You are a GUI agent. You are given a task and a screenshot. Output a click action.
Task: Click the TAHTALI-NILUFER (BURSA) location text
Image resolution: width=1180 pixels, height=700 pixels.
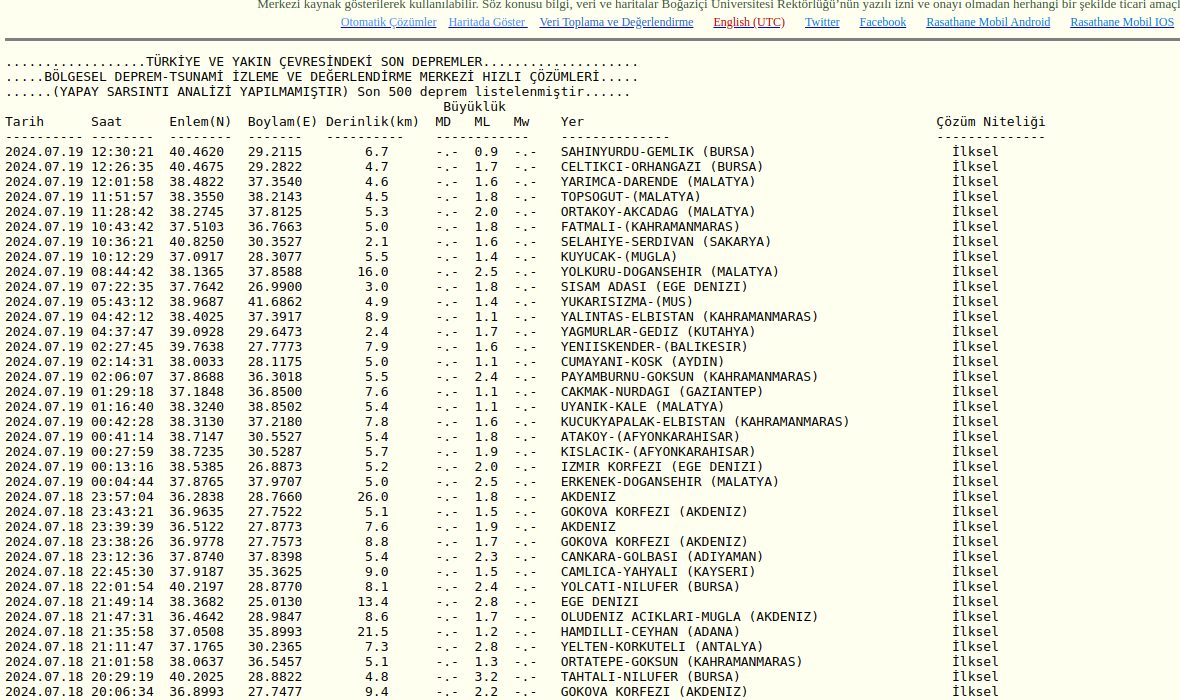click(x=650, y=677)
